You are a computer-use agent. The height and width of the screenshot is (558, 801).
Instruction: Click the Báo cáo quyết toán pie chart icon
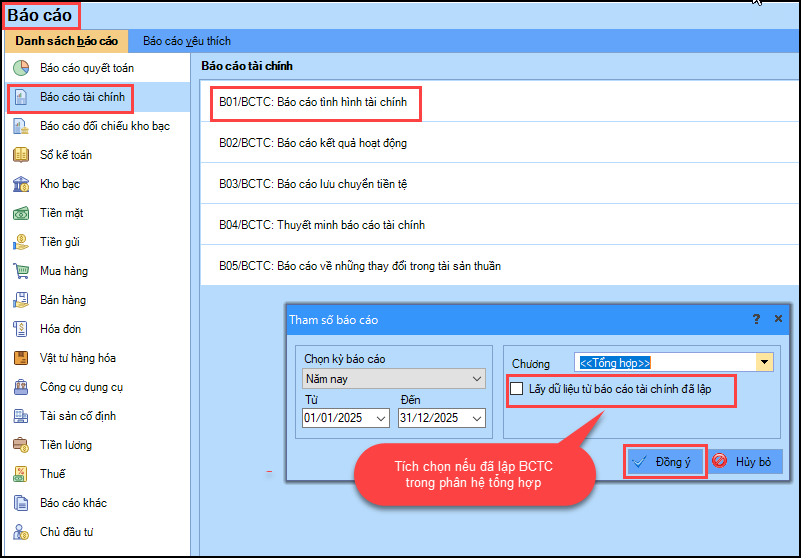click(x=20, y=69)
